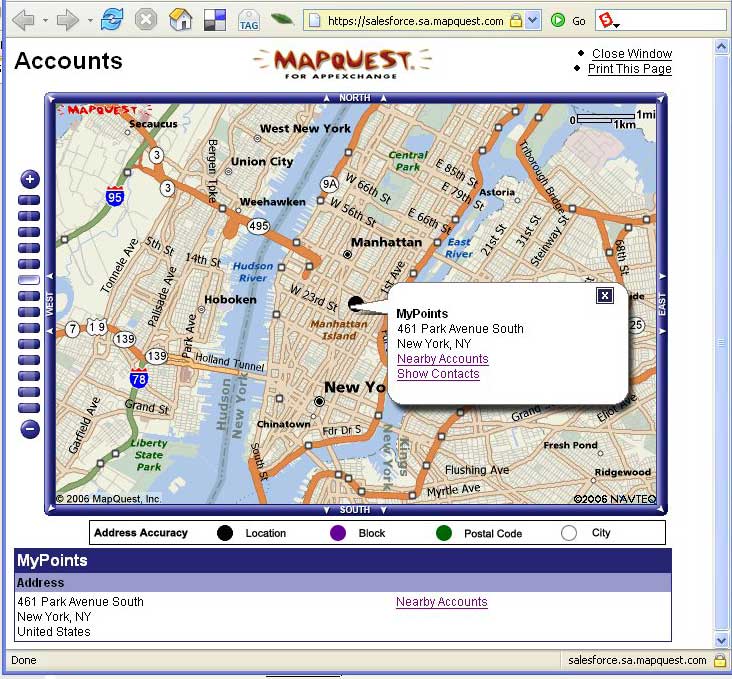Click the Print This Page link
The width and height of the screenshot is (732, 679).
pyautogui.click(x=629, y=69)
